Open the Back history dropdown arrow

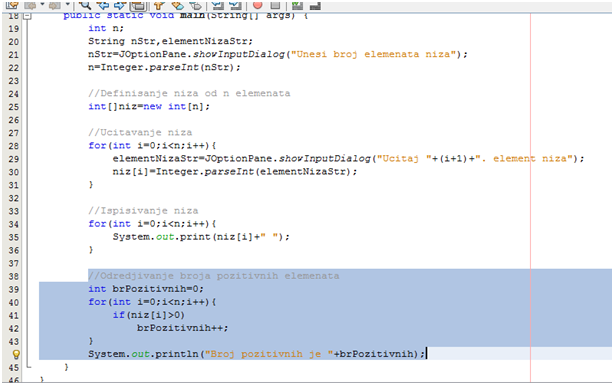(x=42, y=5)
